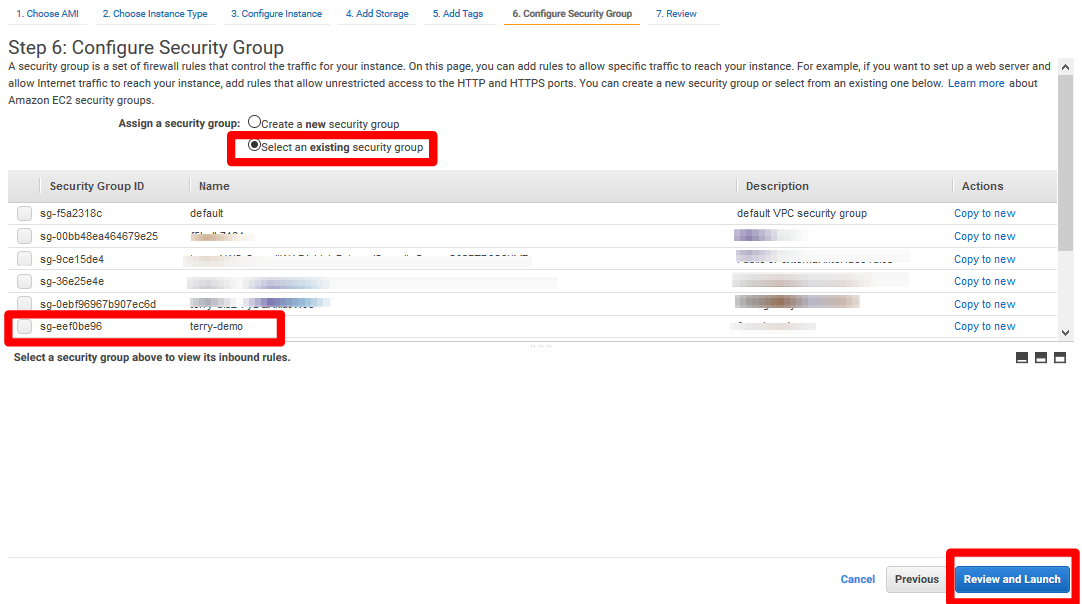The width and height of the screenshot is (1082, 604).
Task: Check the default security group sg-f5a2318c
Action: point(24,213)
